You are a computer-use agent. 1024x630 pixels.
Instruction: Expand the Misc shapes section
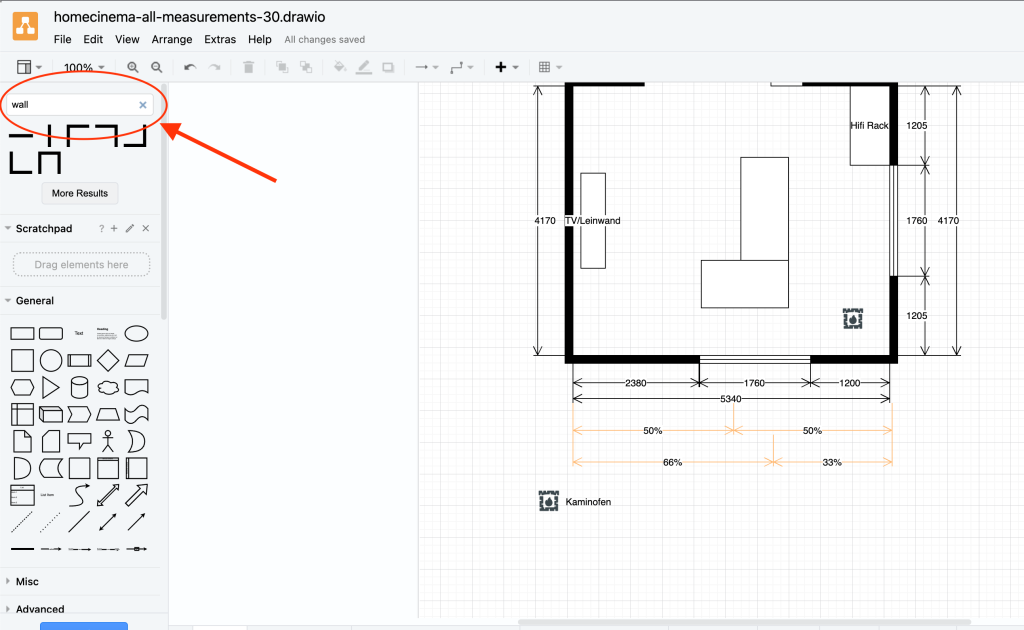pos(27,581)
